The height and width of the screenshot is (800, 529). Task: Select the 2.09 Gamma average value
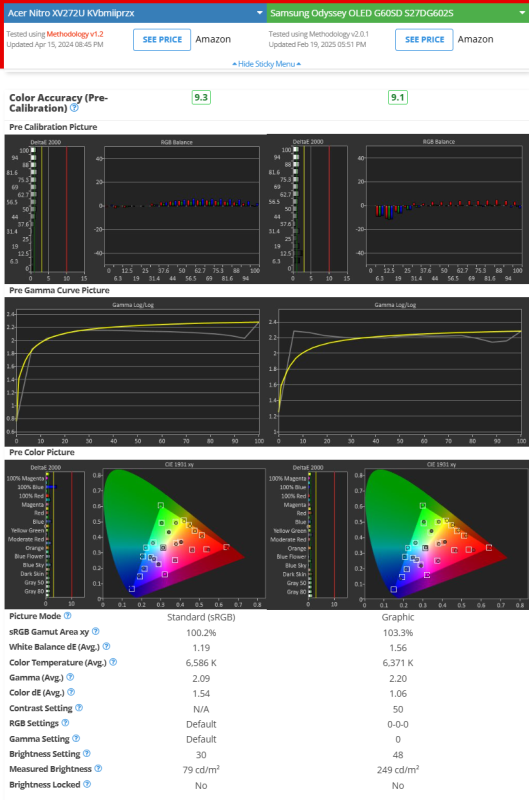(201, 678)
